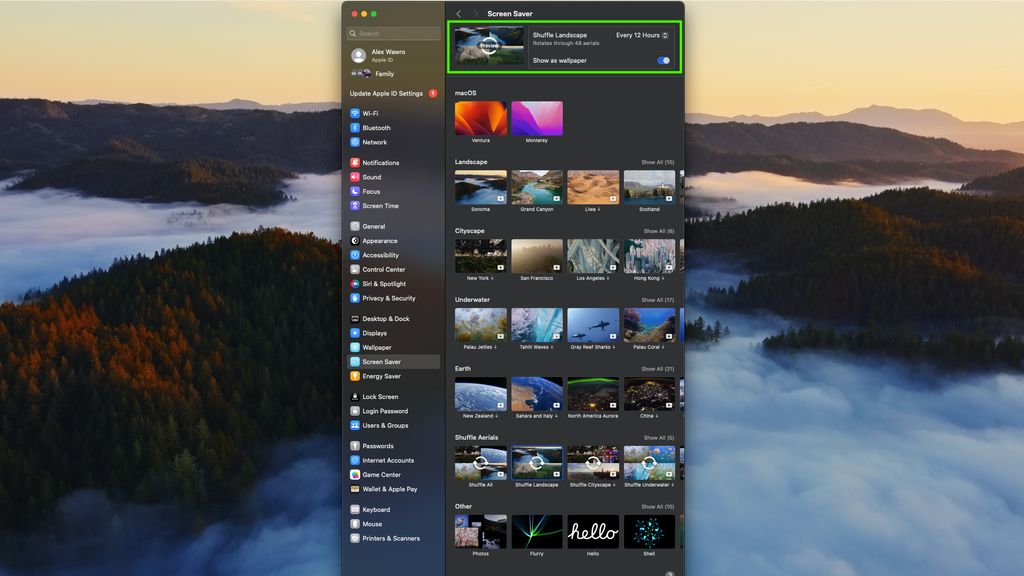Viewport: 1024px width, 576px height.
Task: Open Privacy & Security settings
Action: (354, 298)
